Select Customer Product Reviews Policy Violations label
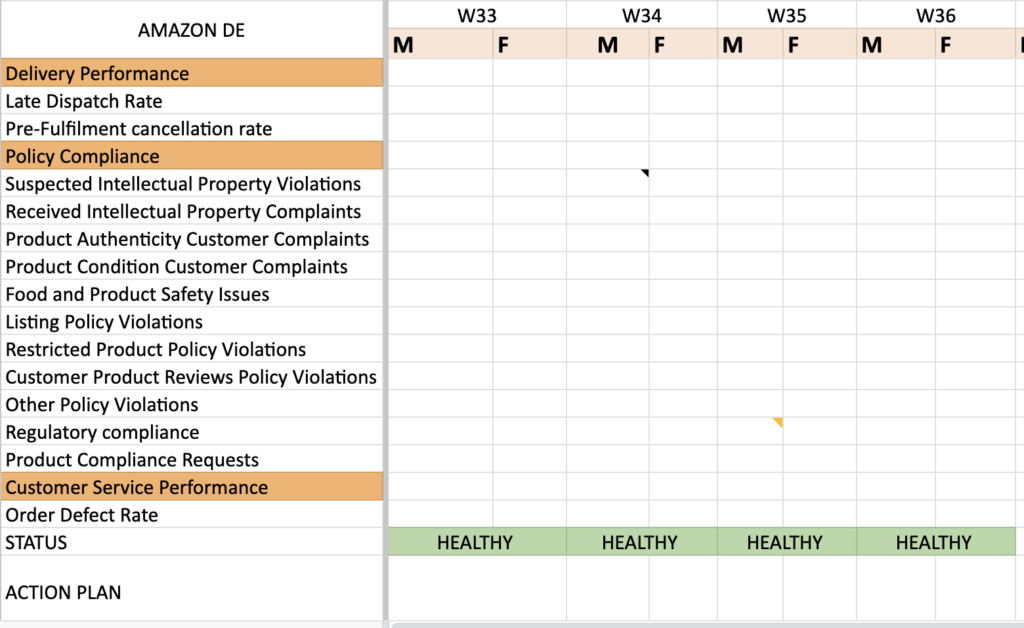The width and height of the screenshot is (1024, 628). pyautogui.click(x=192, y=377)
